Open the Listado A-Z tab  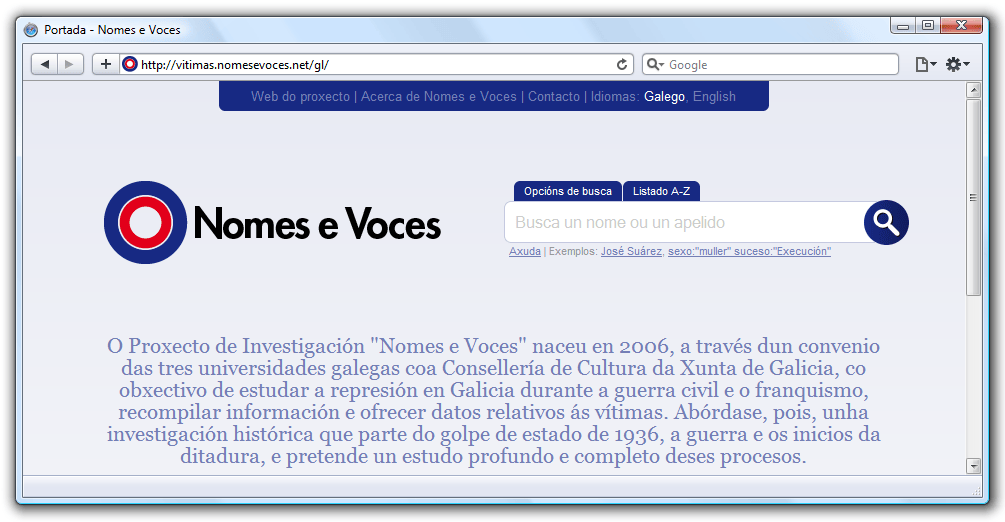click(x=661, y=191)
